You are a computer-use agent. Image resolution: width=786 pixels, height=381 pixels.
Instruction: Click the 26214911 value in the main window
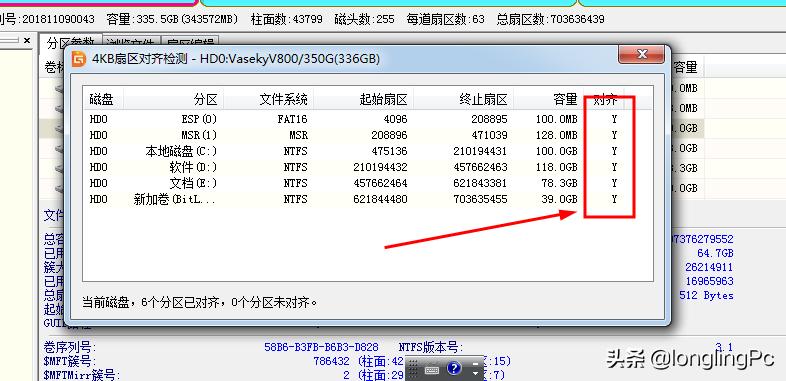(709, 267)
